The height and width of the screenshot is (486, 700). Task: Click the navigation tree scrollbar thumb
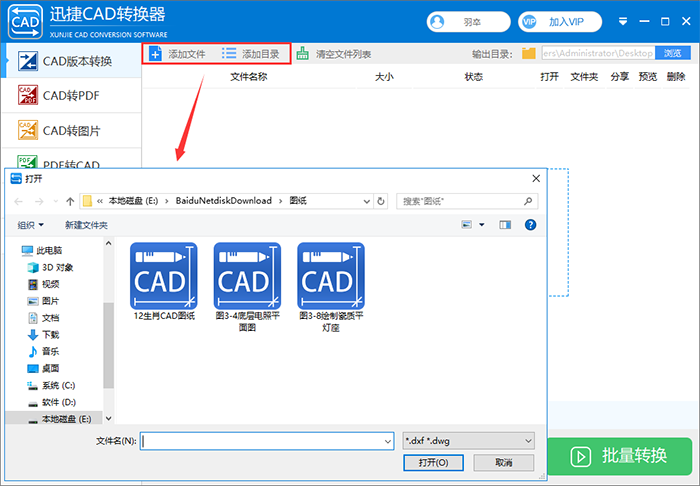click(x=108, y=345)
